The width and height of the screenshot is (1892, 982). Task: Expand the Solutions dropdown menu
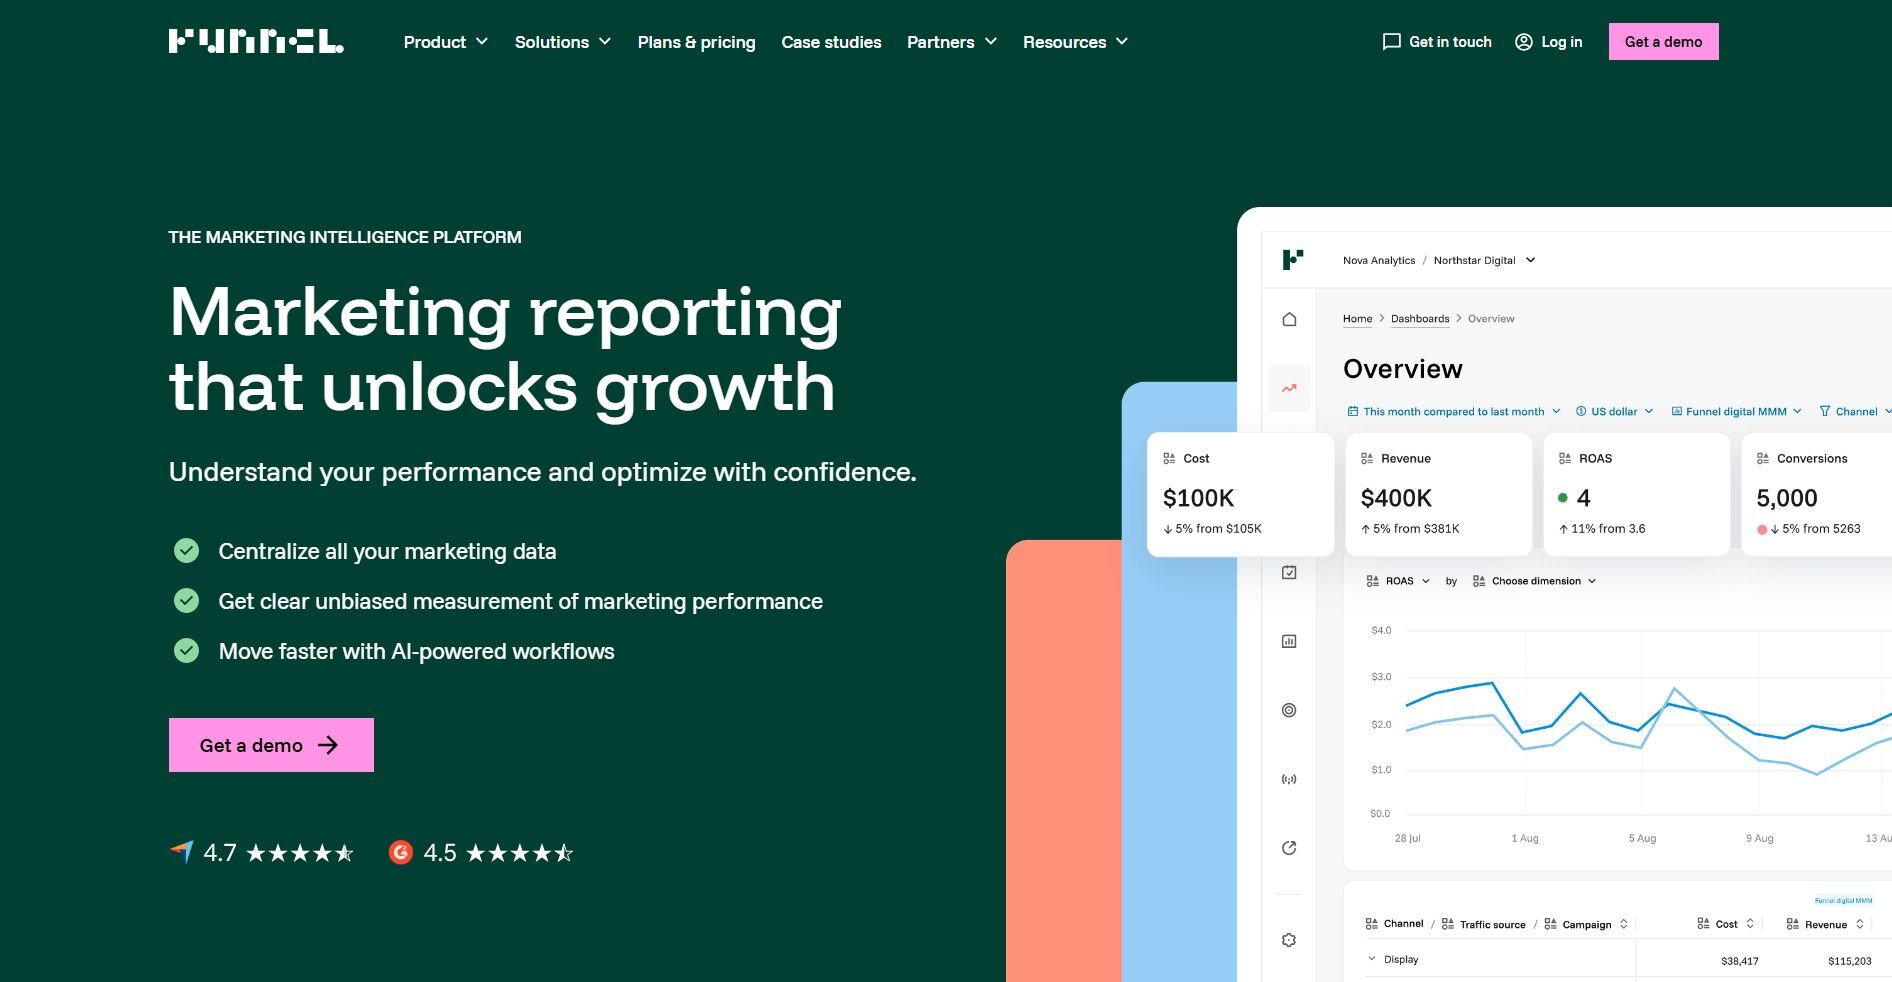point(562,42)
